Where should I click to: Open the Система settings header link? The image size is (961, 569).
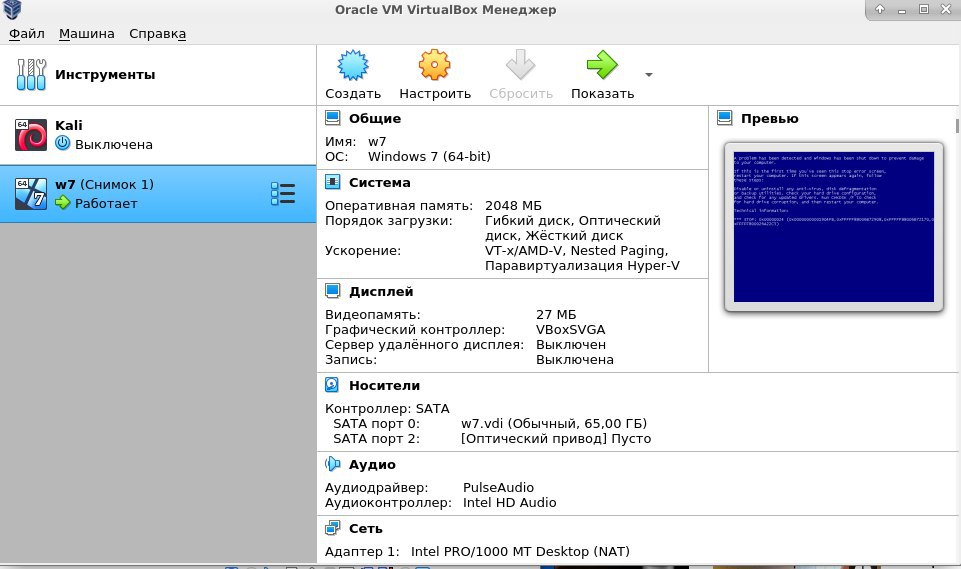379,182
